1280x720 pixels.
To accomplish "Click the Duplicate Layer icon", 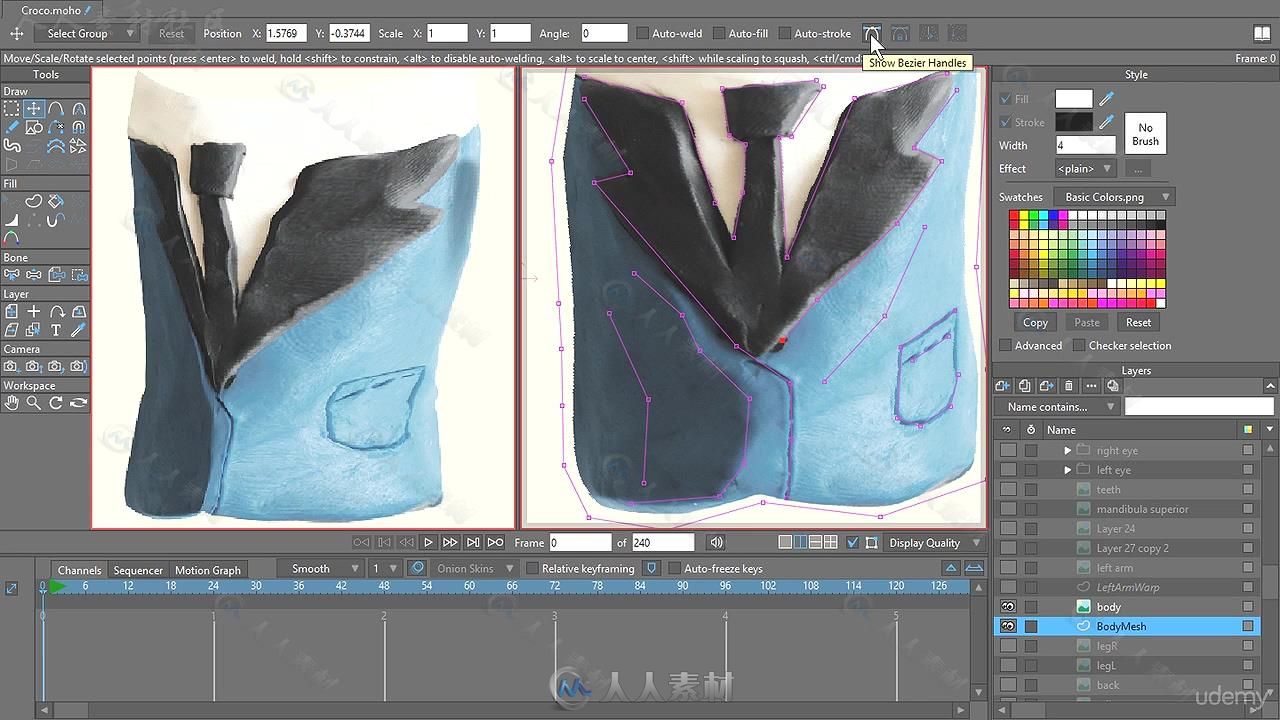I will point(1024,386).
